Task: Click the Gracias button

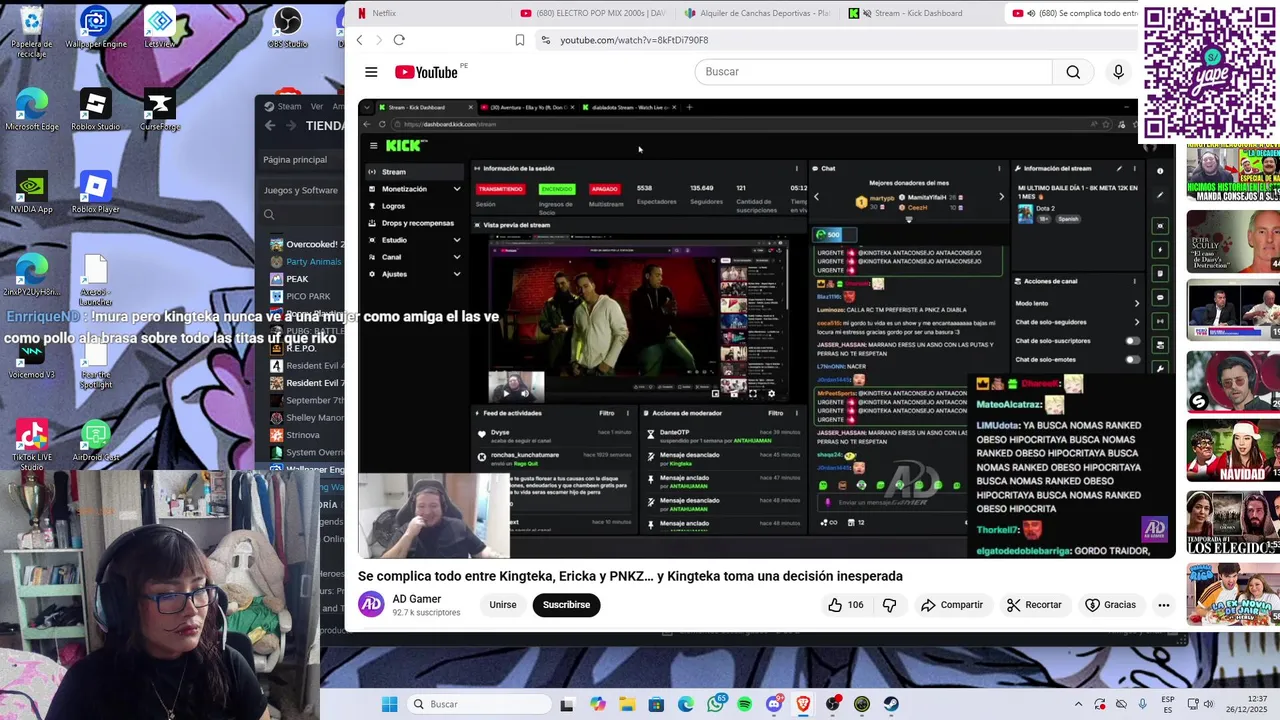Action: pos(1111,605)
